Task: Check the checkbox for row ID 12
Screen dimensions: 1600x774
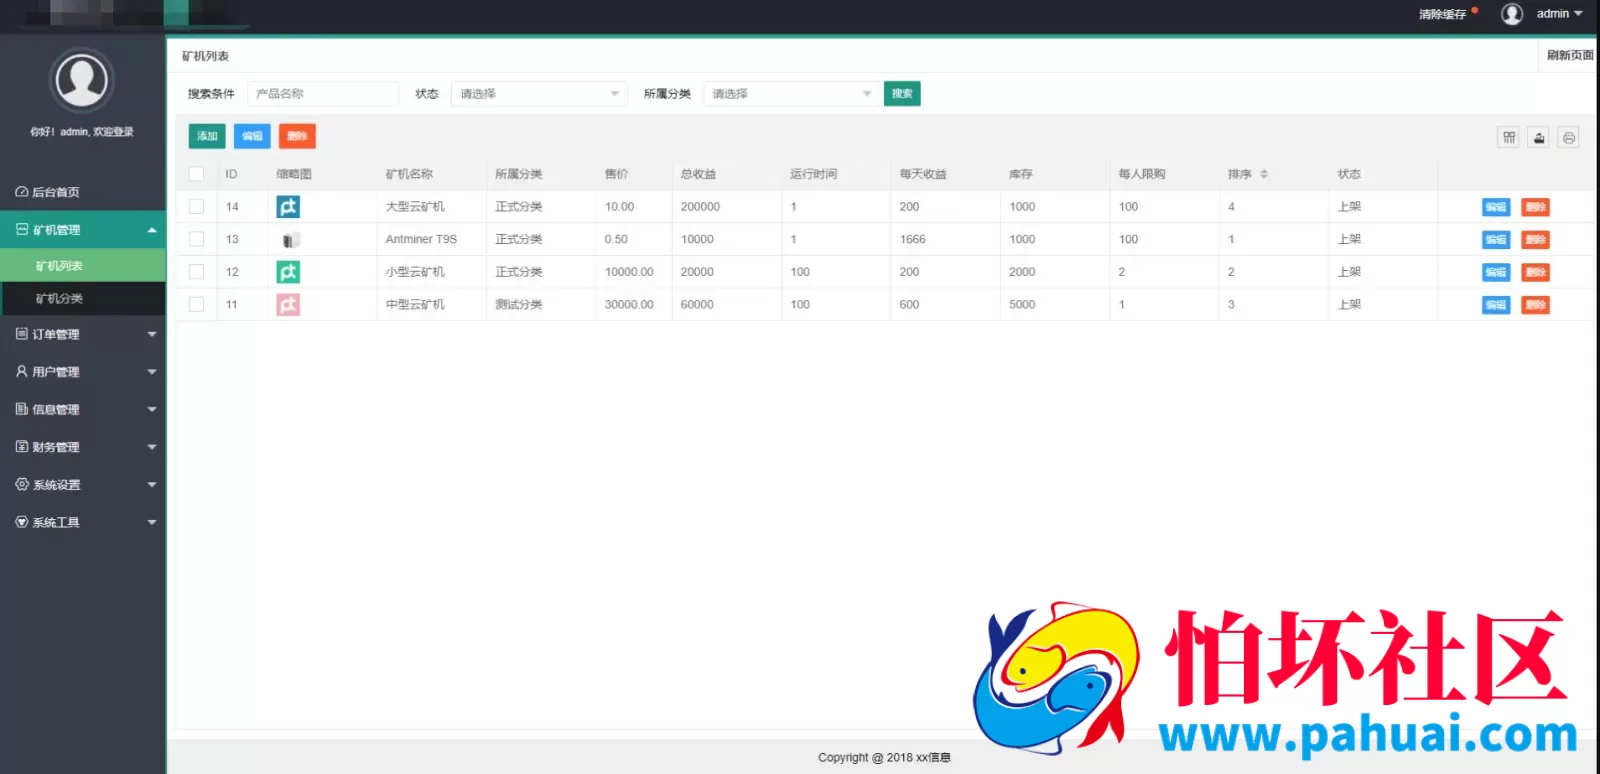Action: pos(196,272)
